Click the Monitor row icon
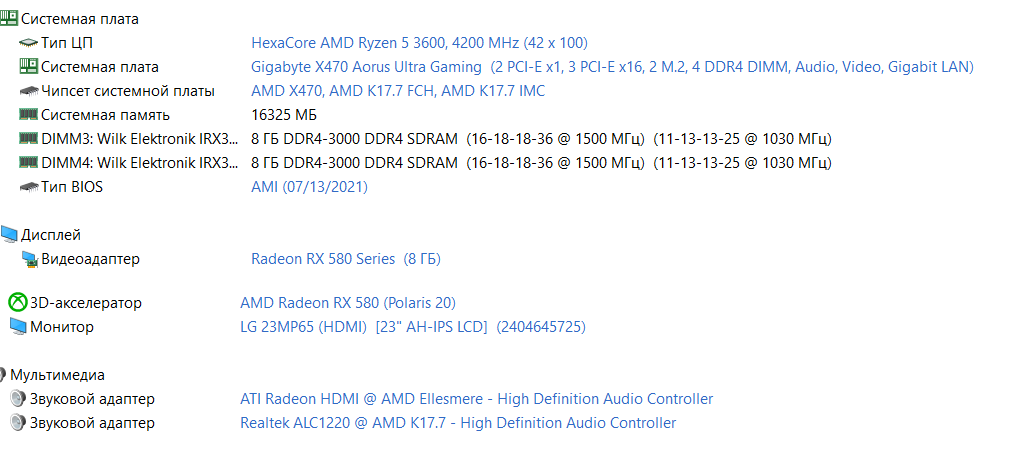This screenshot has width=1022, height=467. click(x=17, y=327)
